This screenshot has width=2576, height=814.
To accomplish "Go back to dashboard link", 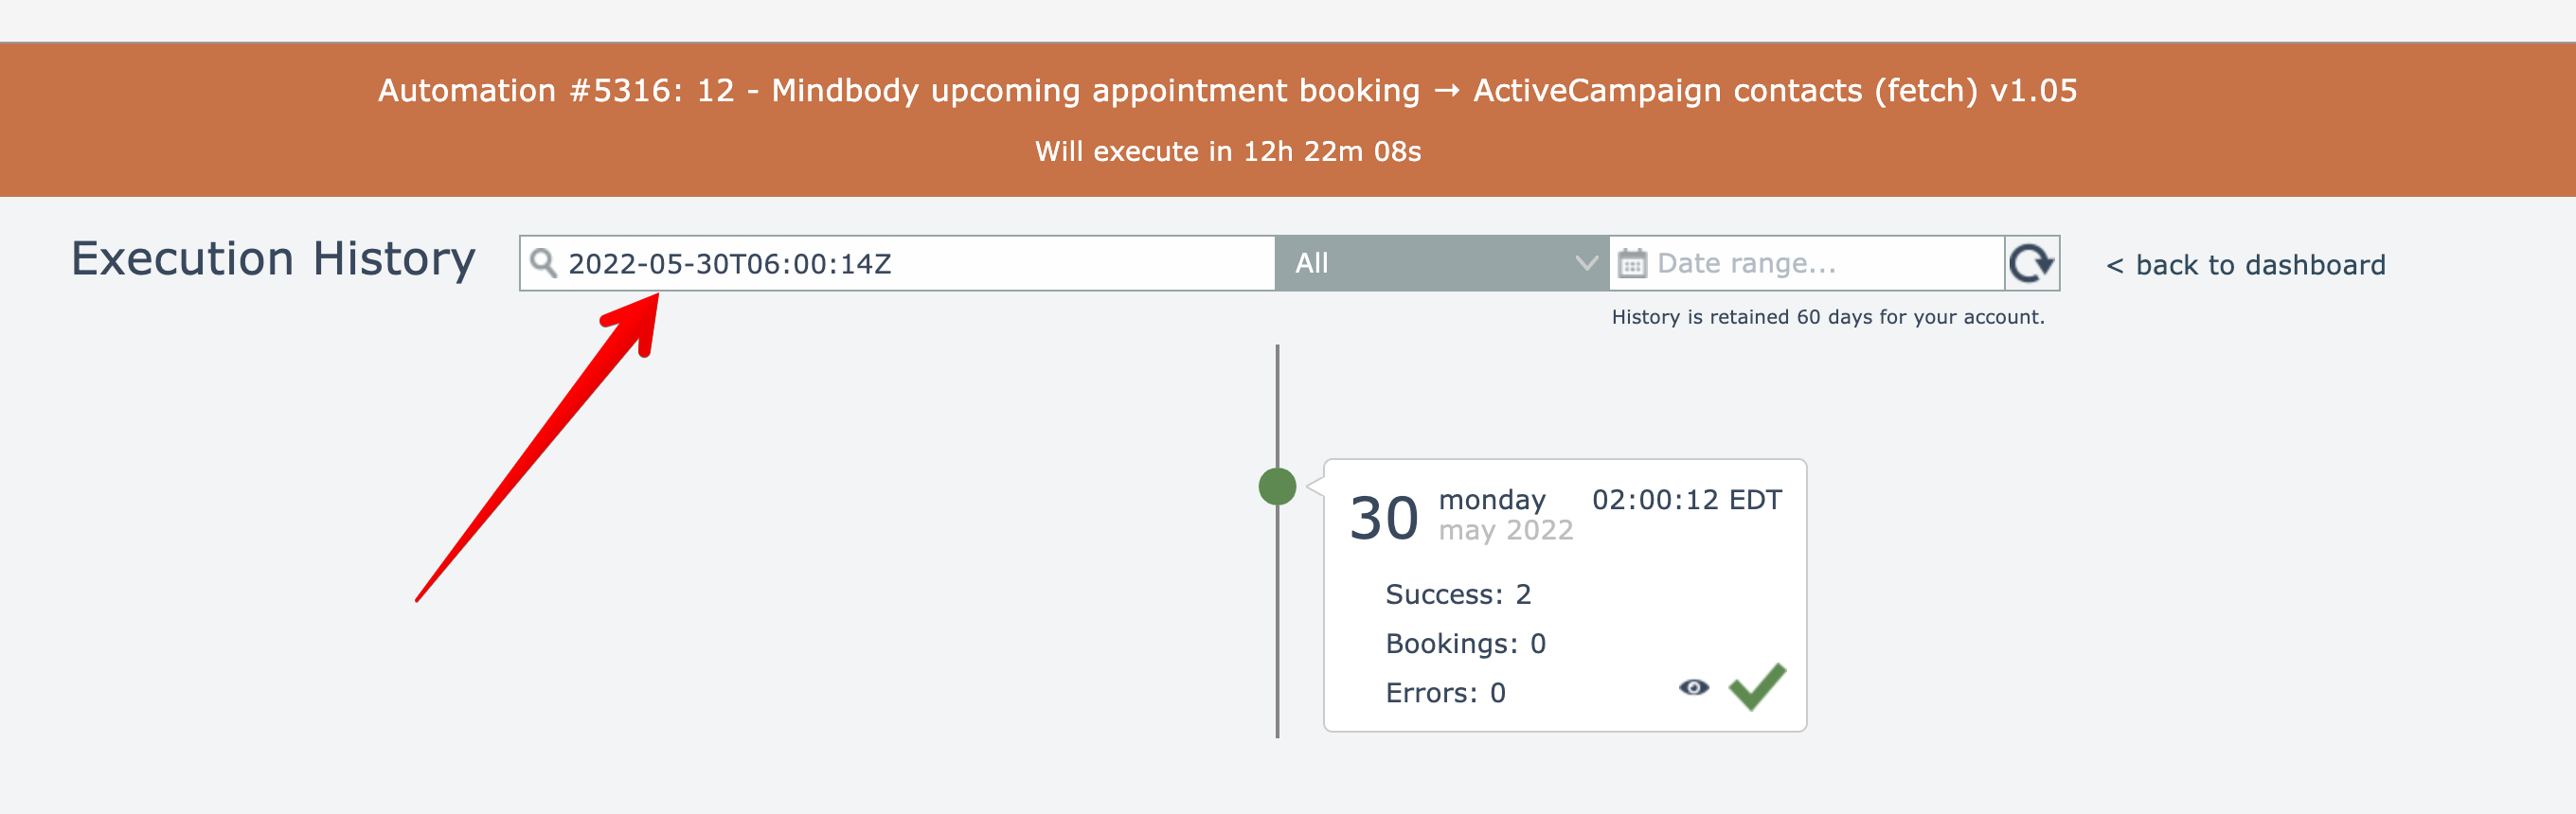I will 2245,265.
